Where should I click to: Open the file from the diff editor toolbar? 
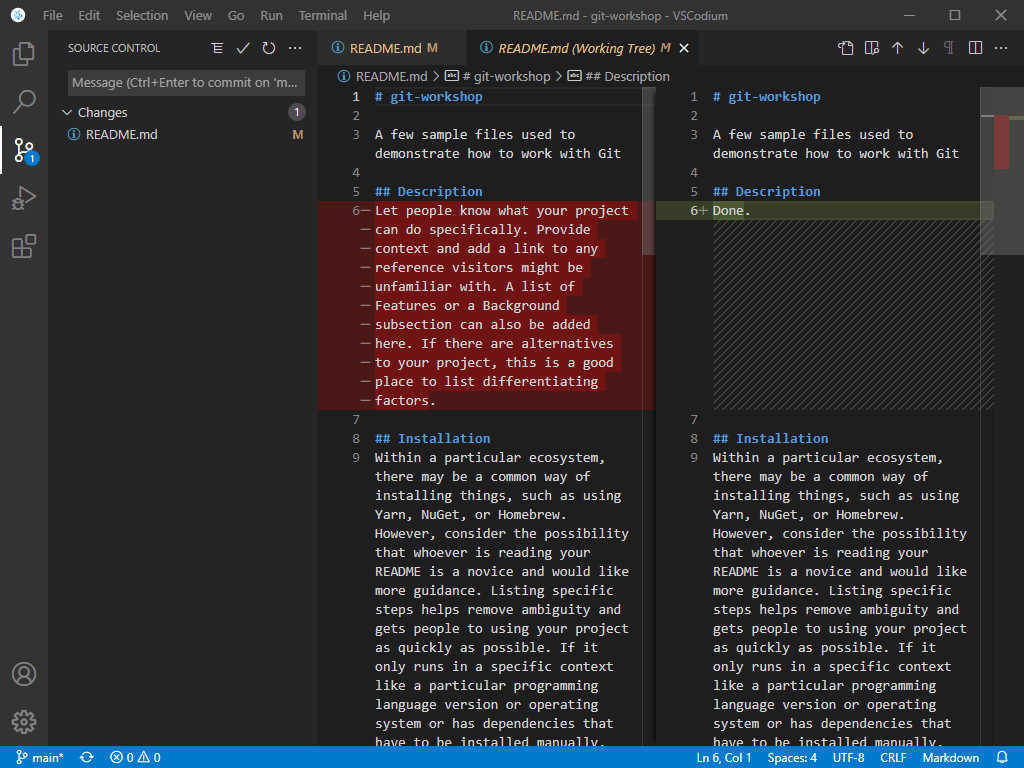point(846,48)
